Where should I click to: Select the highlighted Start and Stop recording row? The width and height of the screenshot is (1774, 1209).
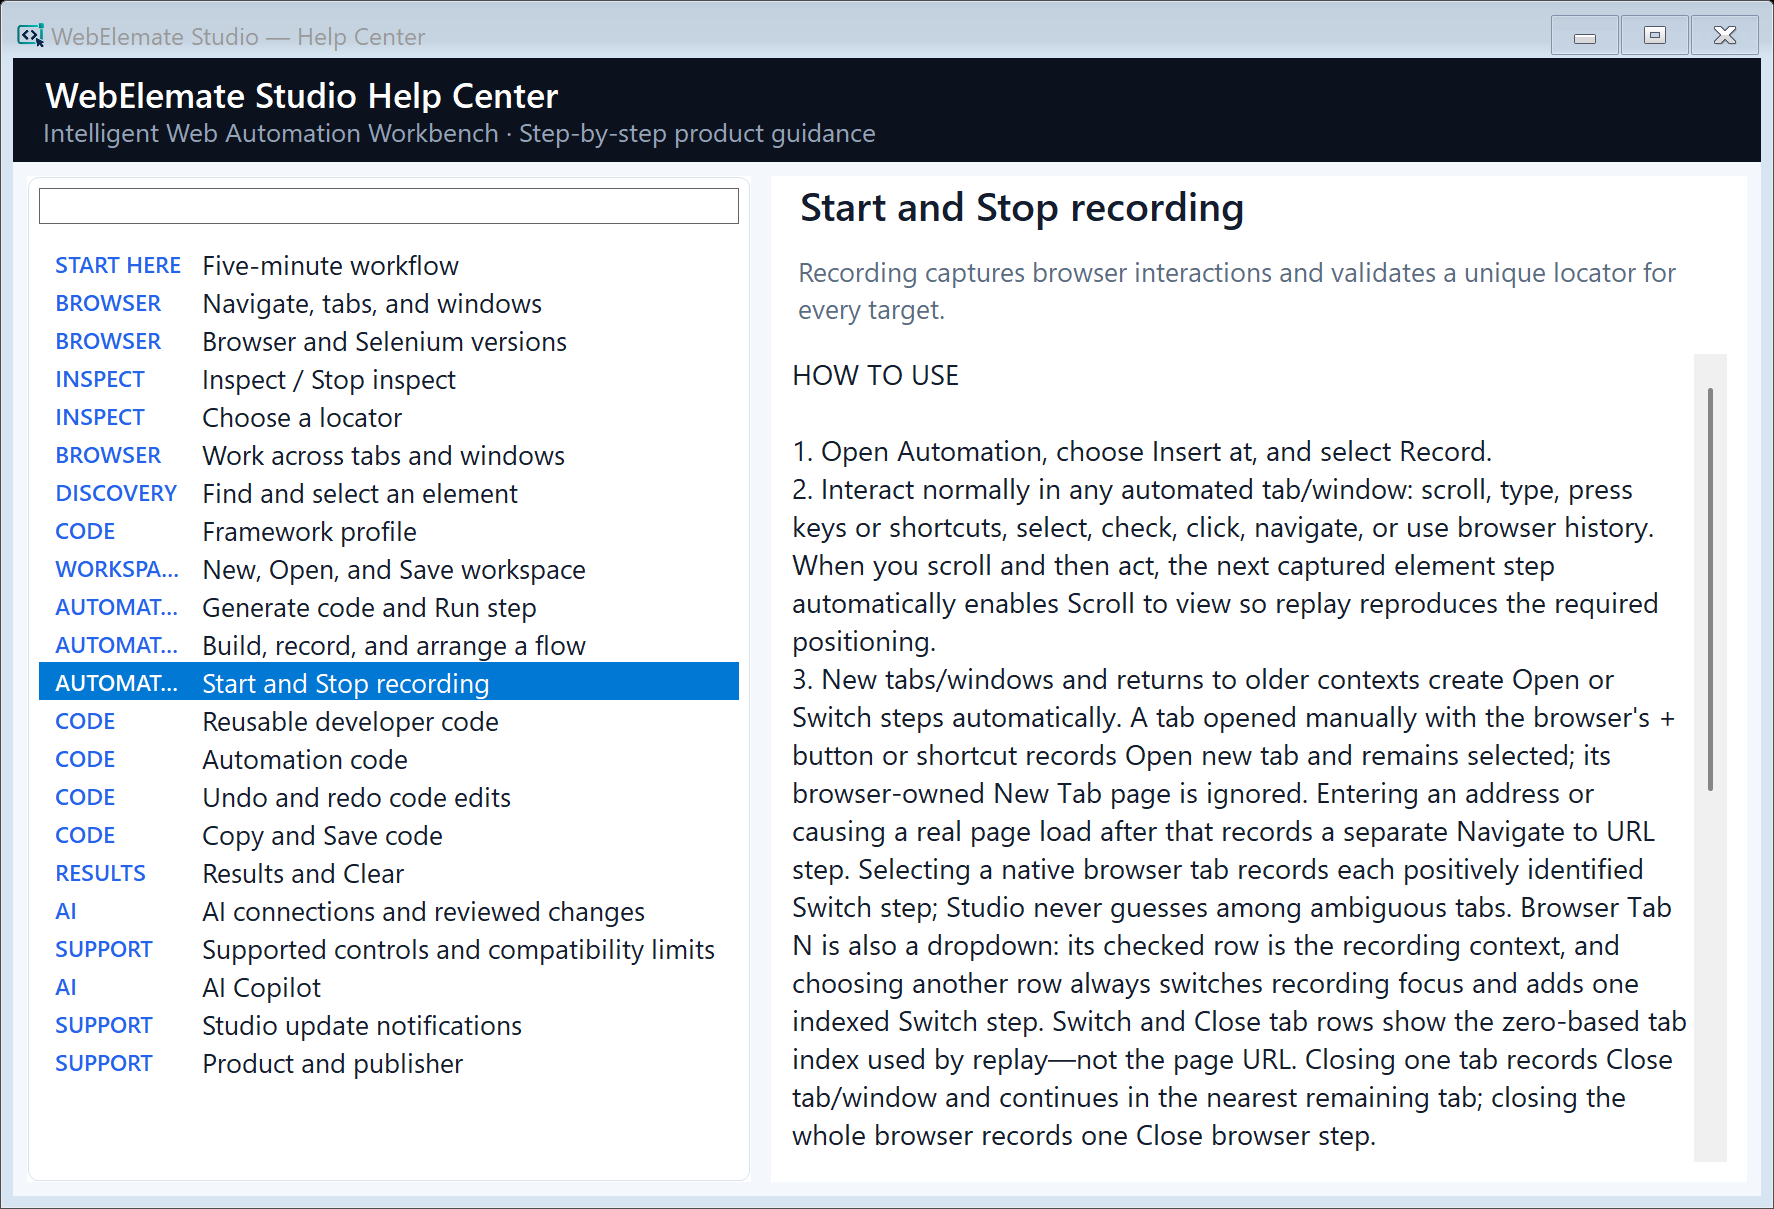[388, 682]
